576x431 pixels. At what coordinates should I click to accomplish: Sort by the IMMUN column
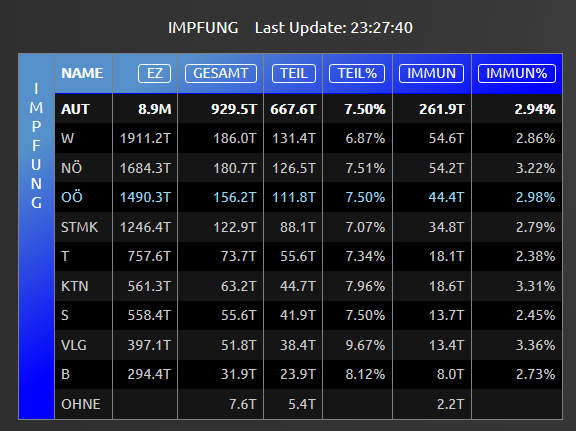coord(431,73)
